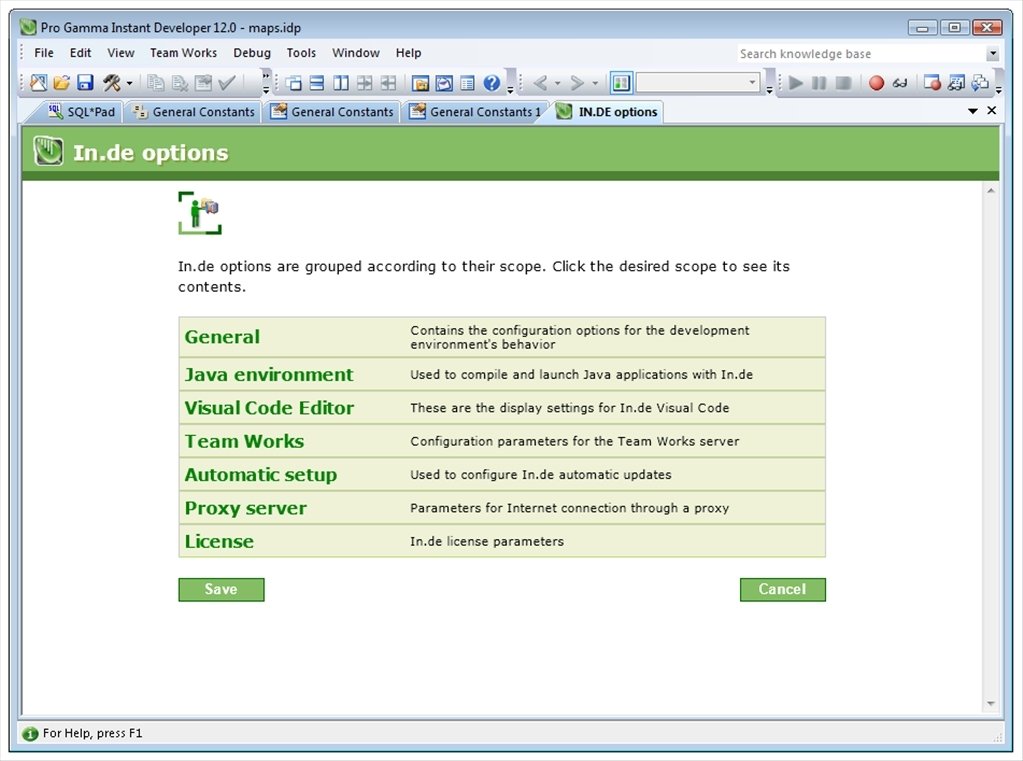Click the back navigation arrow

[x=540, y=82]
